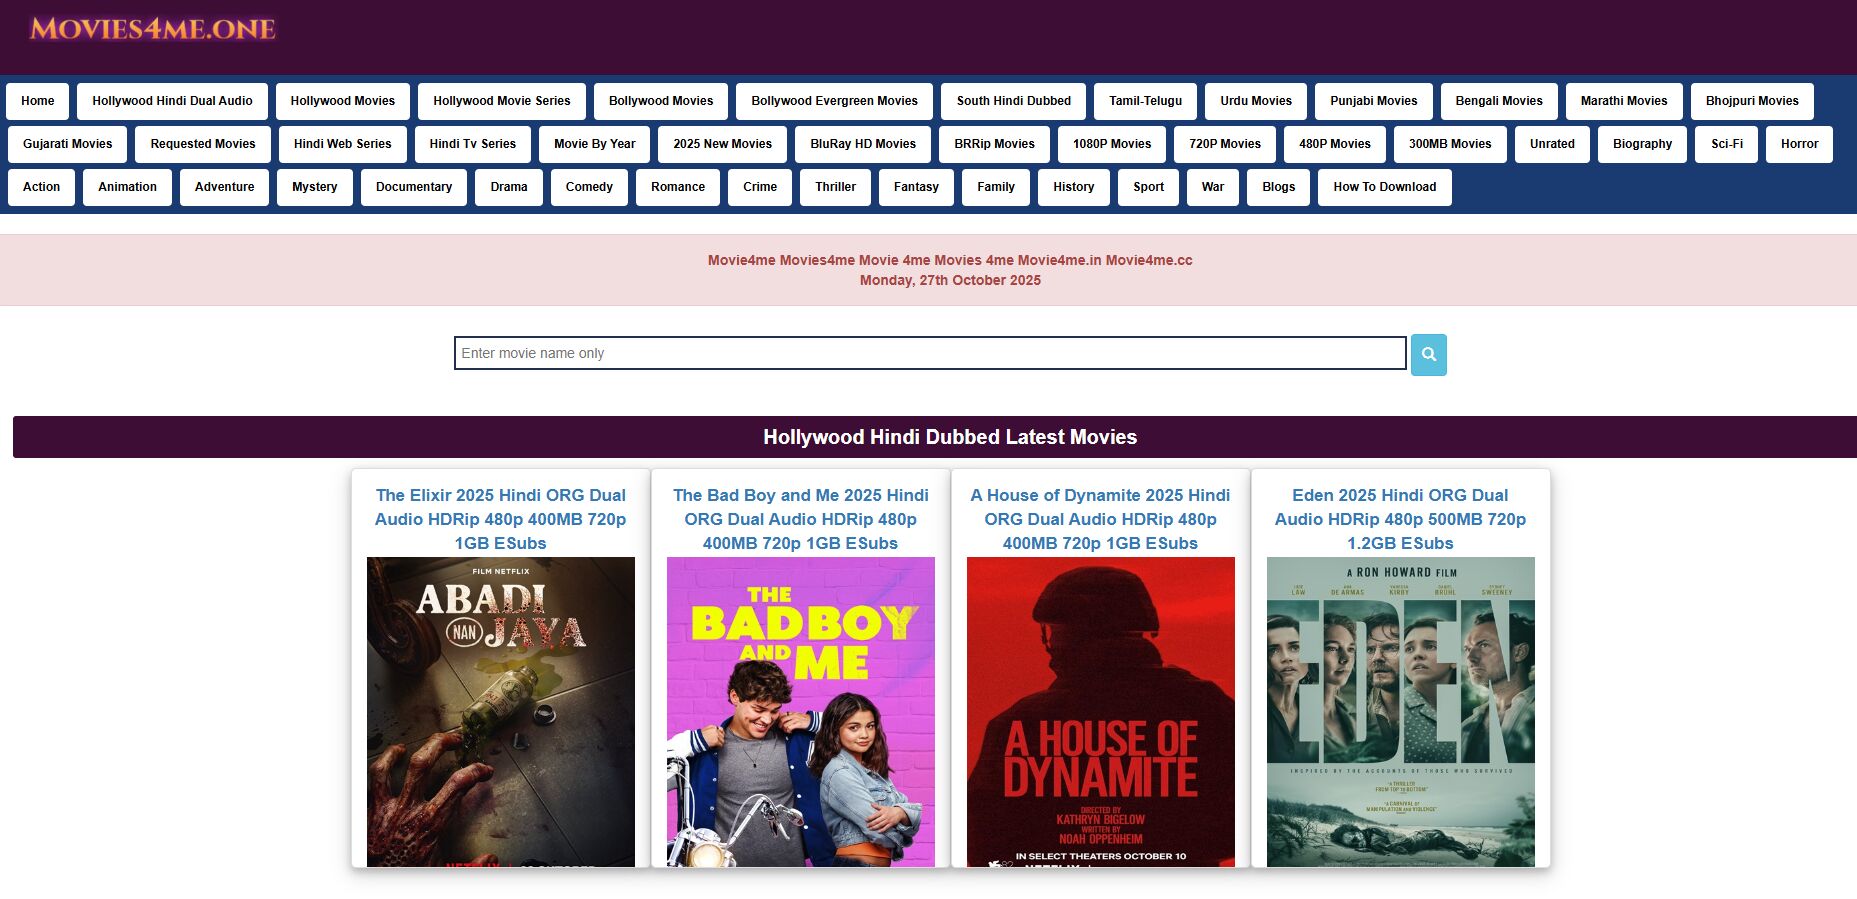Browse Romance genre
Viewport: 1857px width, 899px height.
[678, 187]
